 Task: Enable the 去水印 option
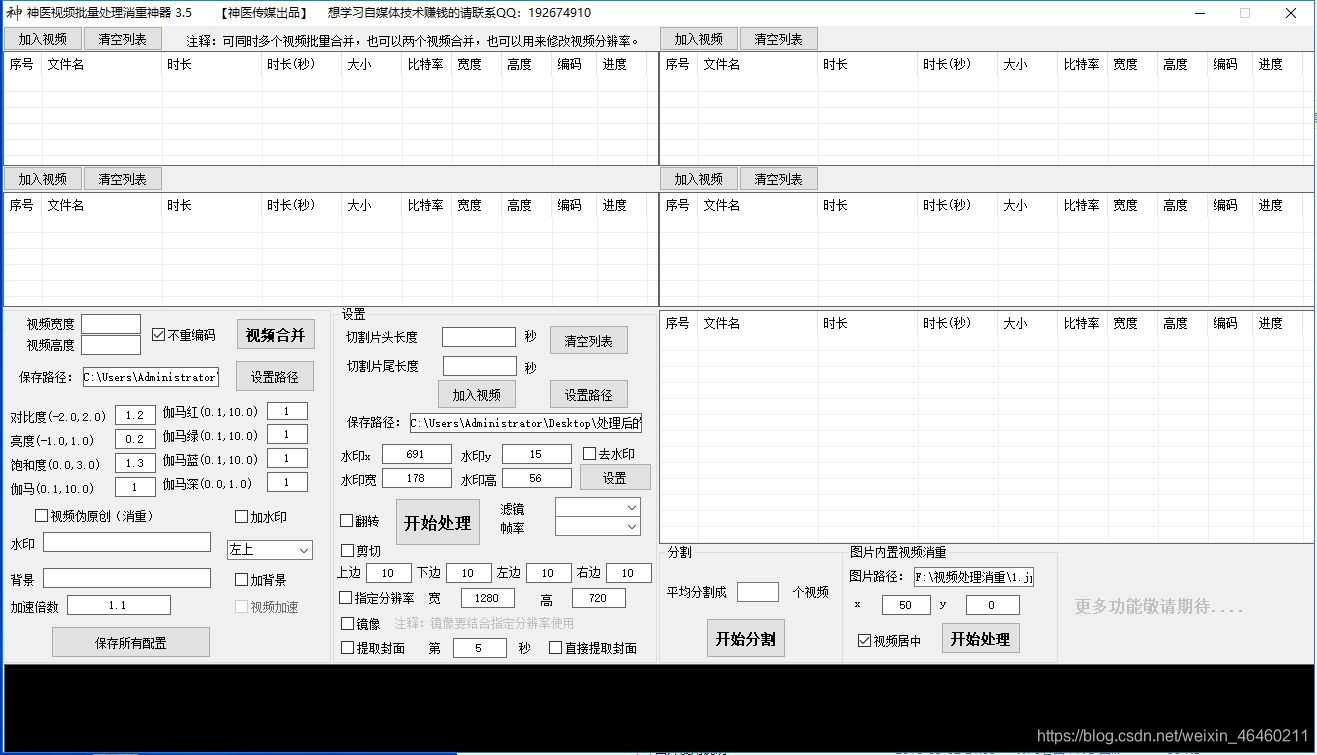tap(589, 453)
